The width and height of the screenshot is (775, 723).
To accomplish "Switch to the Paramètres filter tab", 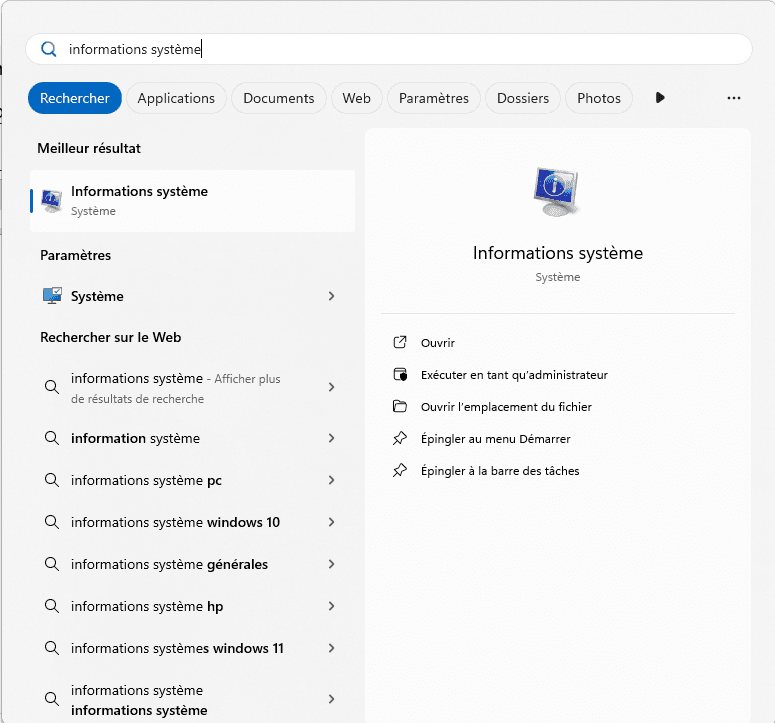I will click(433, 98).
